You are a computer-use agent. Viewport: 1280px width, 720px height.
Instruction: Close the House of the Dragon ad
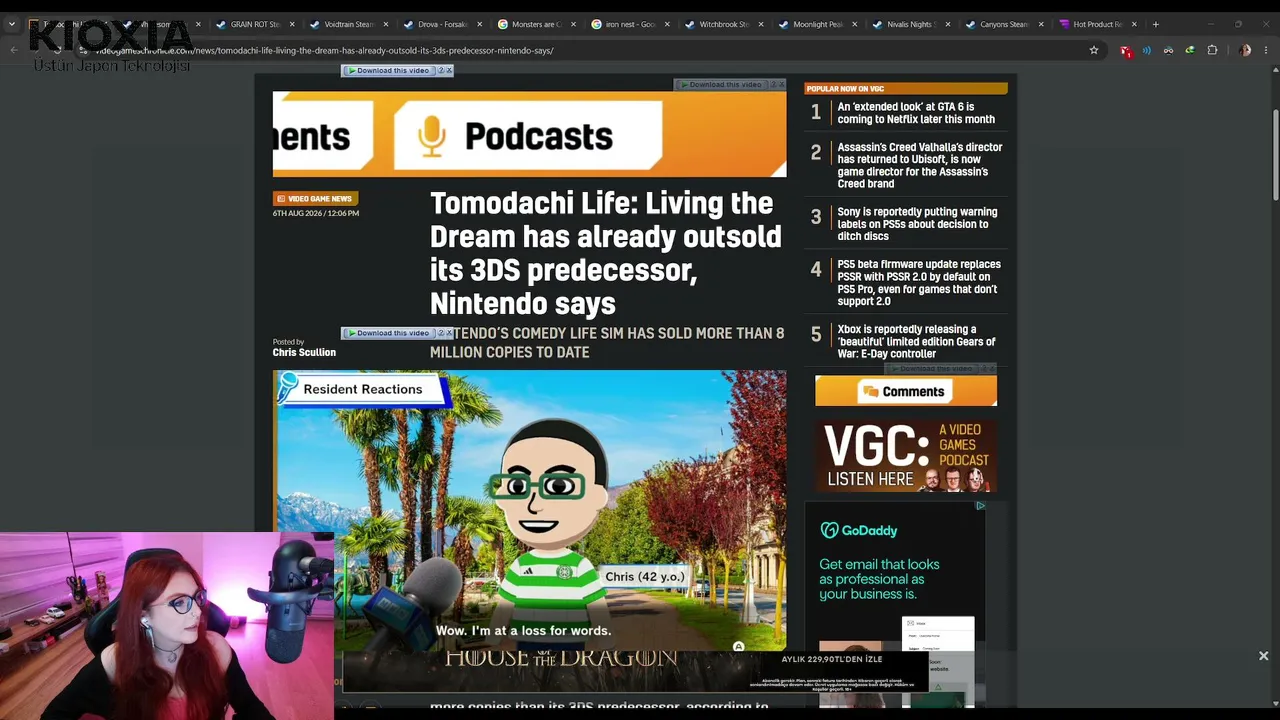click(1263, 656)
